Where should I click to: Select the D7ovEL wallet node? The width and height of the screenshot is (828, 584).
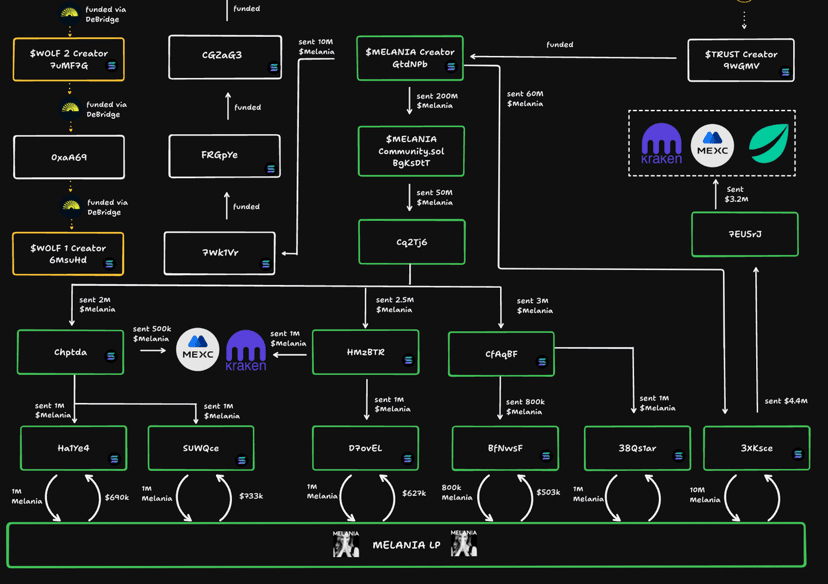(365, 448)
